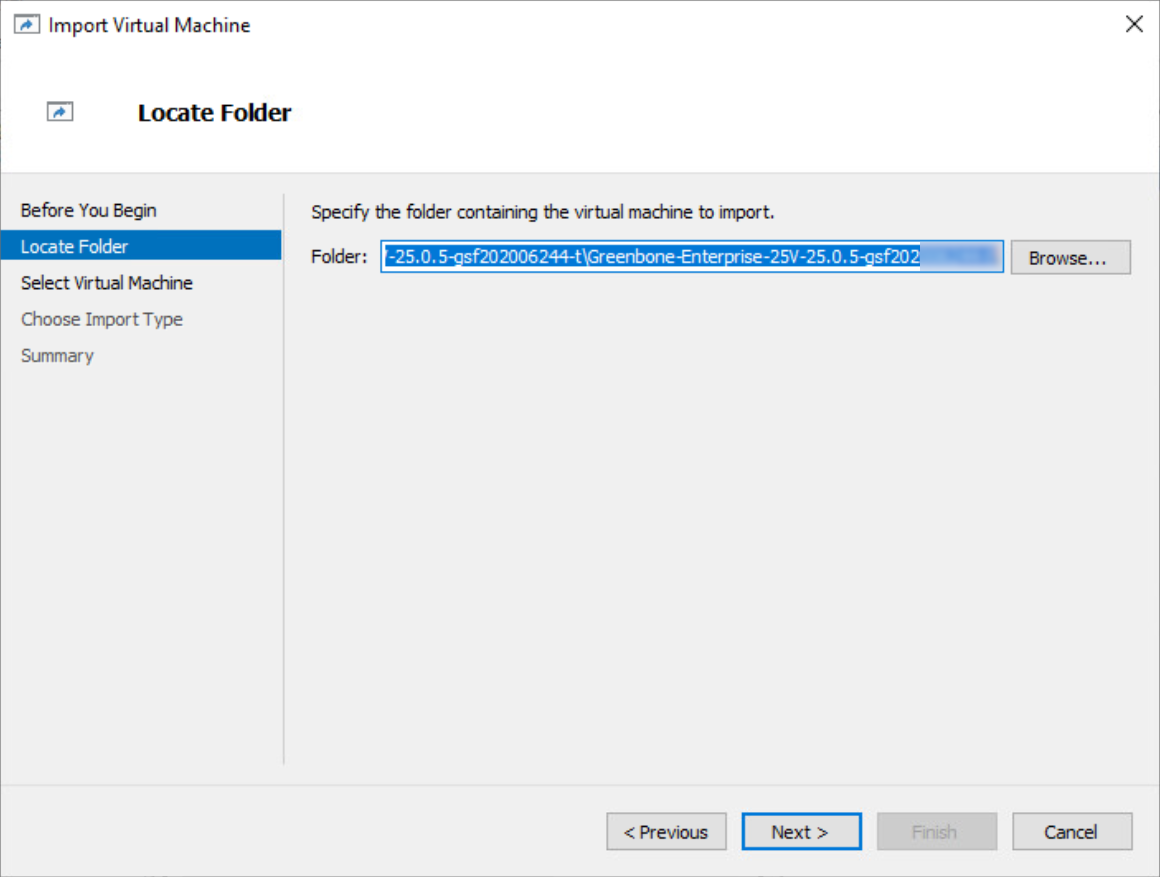Select the Locate Folder step in sidebar
Viewport: 1160px width, 877px height.
click(x=141, y=246)
